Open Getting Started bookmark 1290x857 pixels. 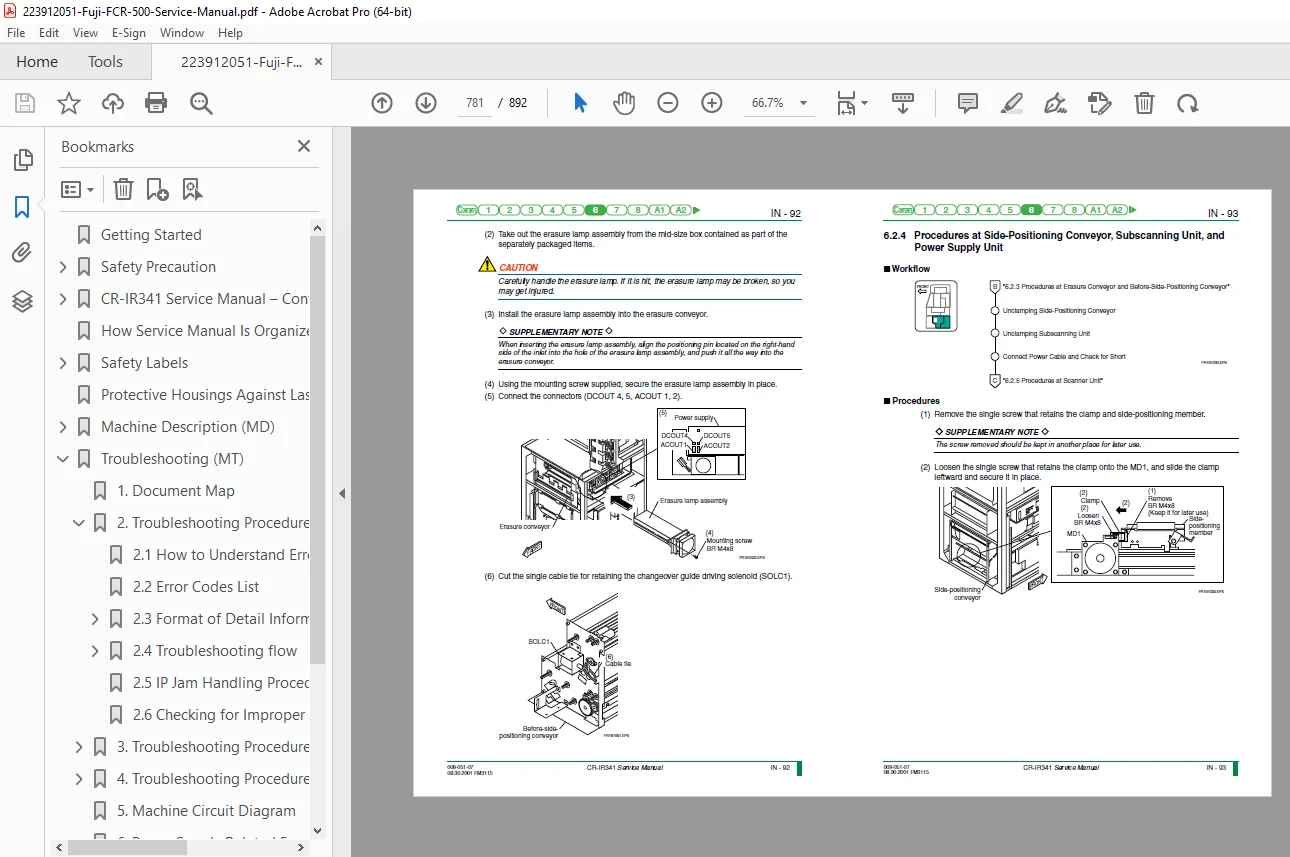151,235
